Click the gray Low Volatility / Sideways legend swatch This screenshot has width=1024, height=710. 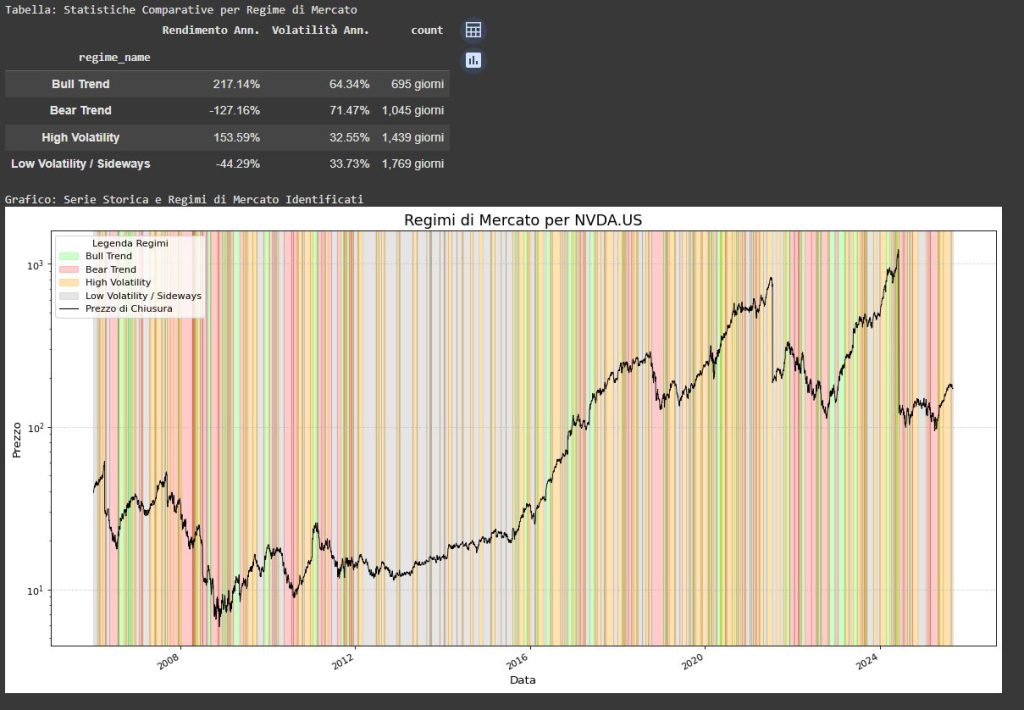(x=69, y=296)
